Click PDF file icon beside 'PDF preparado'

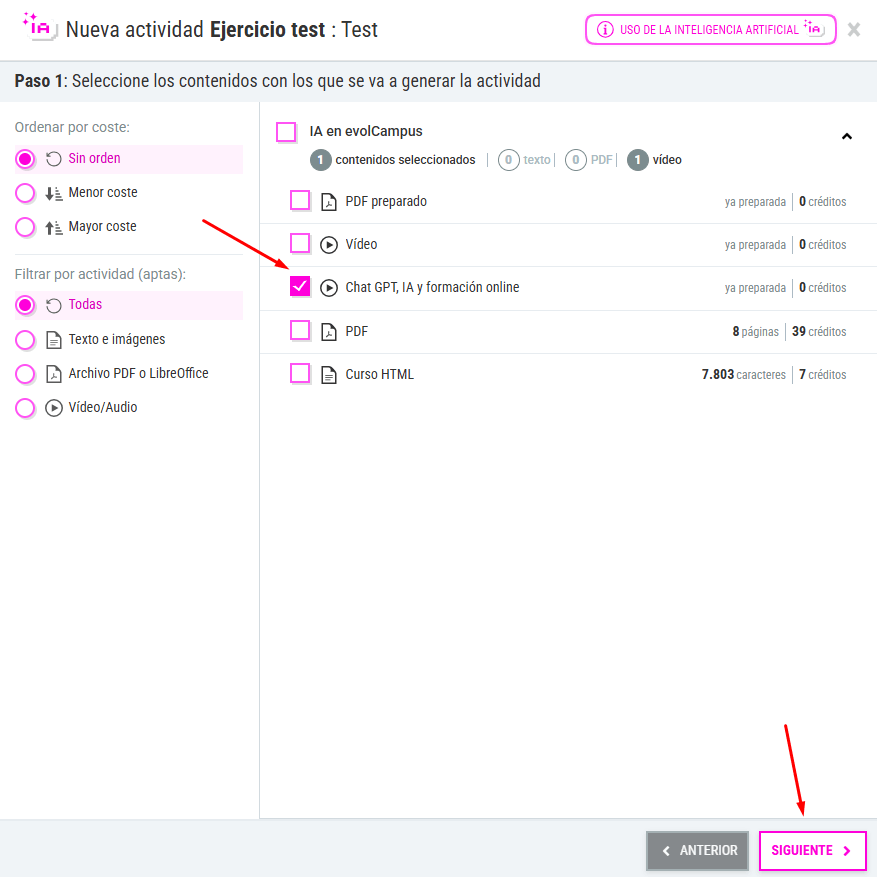point(329,202)
